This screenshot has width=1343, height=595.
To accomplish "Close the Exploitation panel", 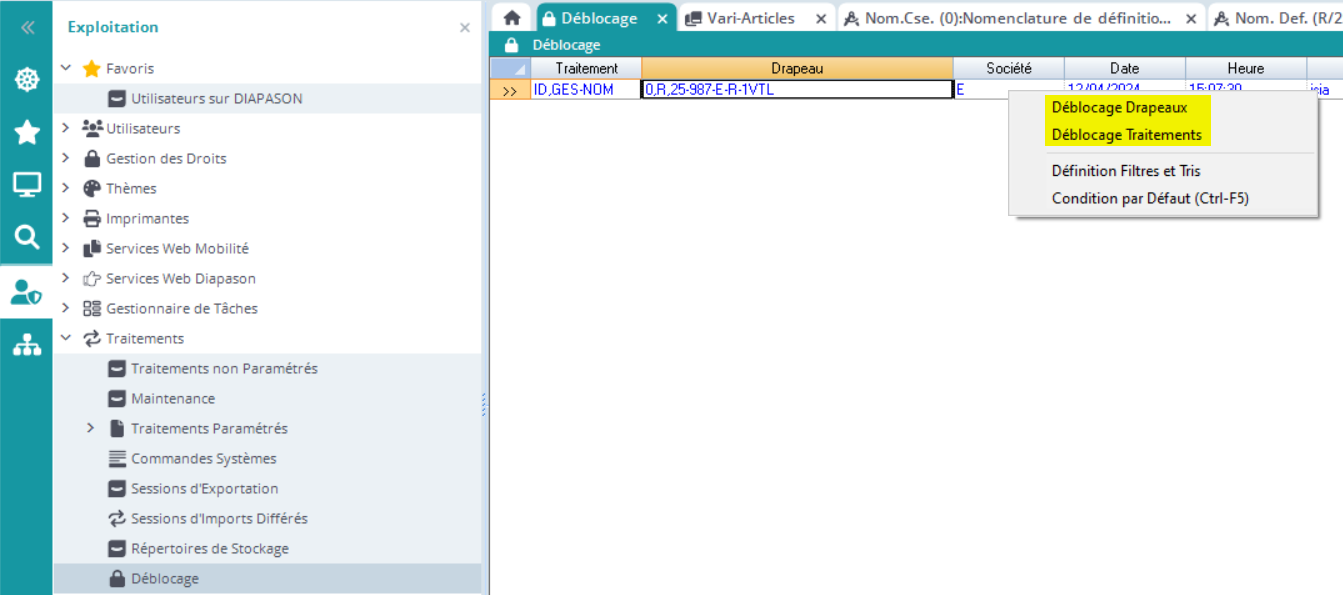I will 464,28.
